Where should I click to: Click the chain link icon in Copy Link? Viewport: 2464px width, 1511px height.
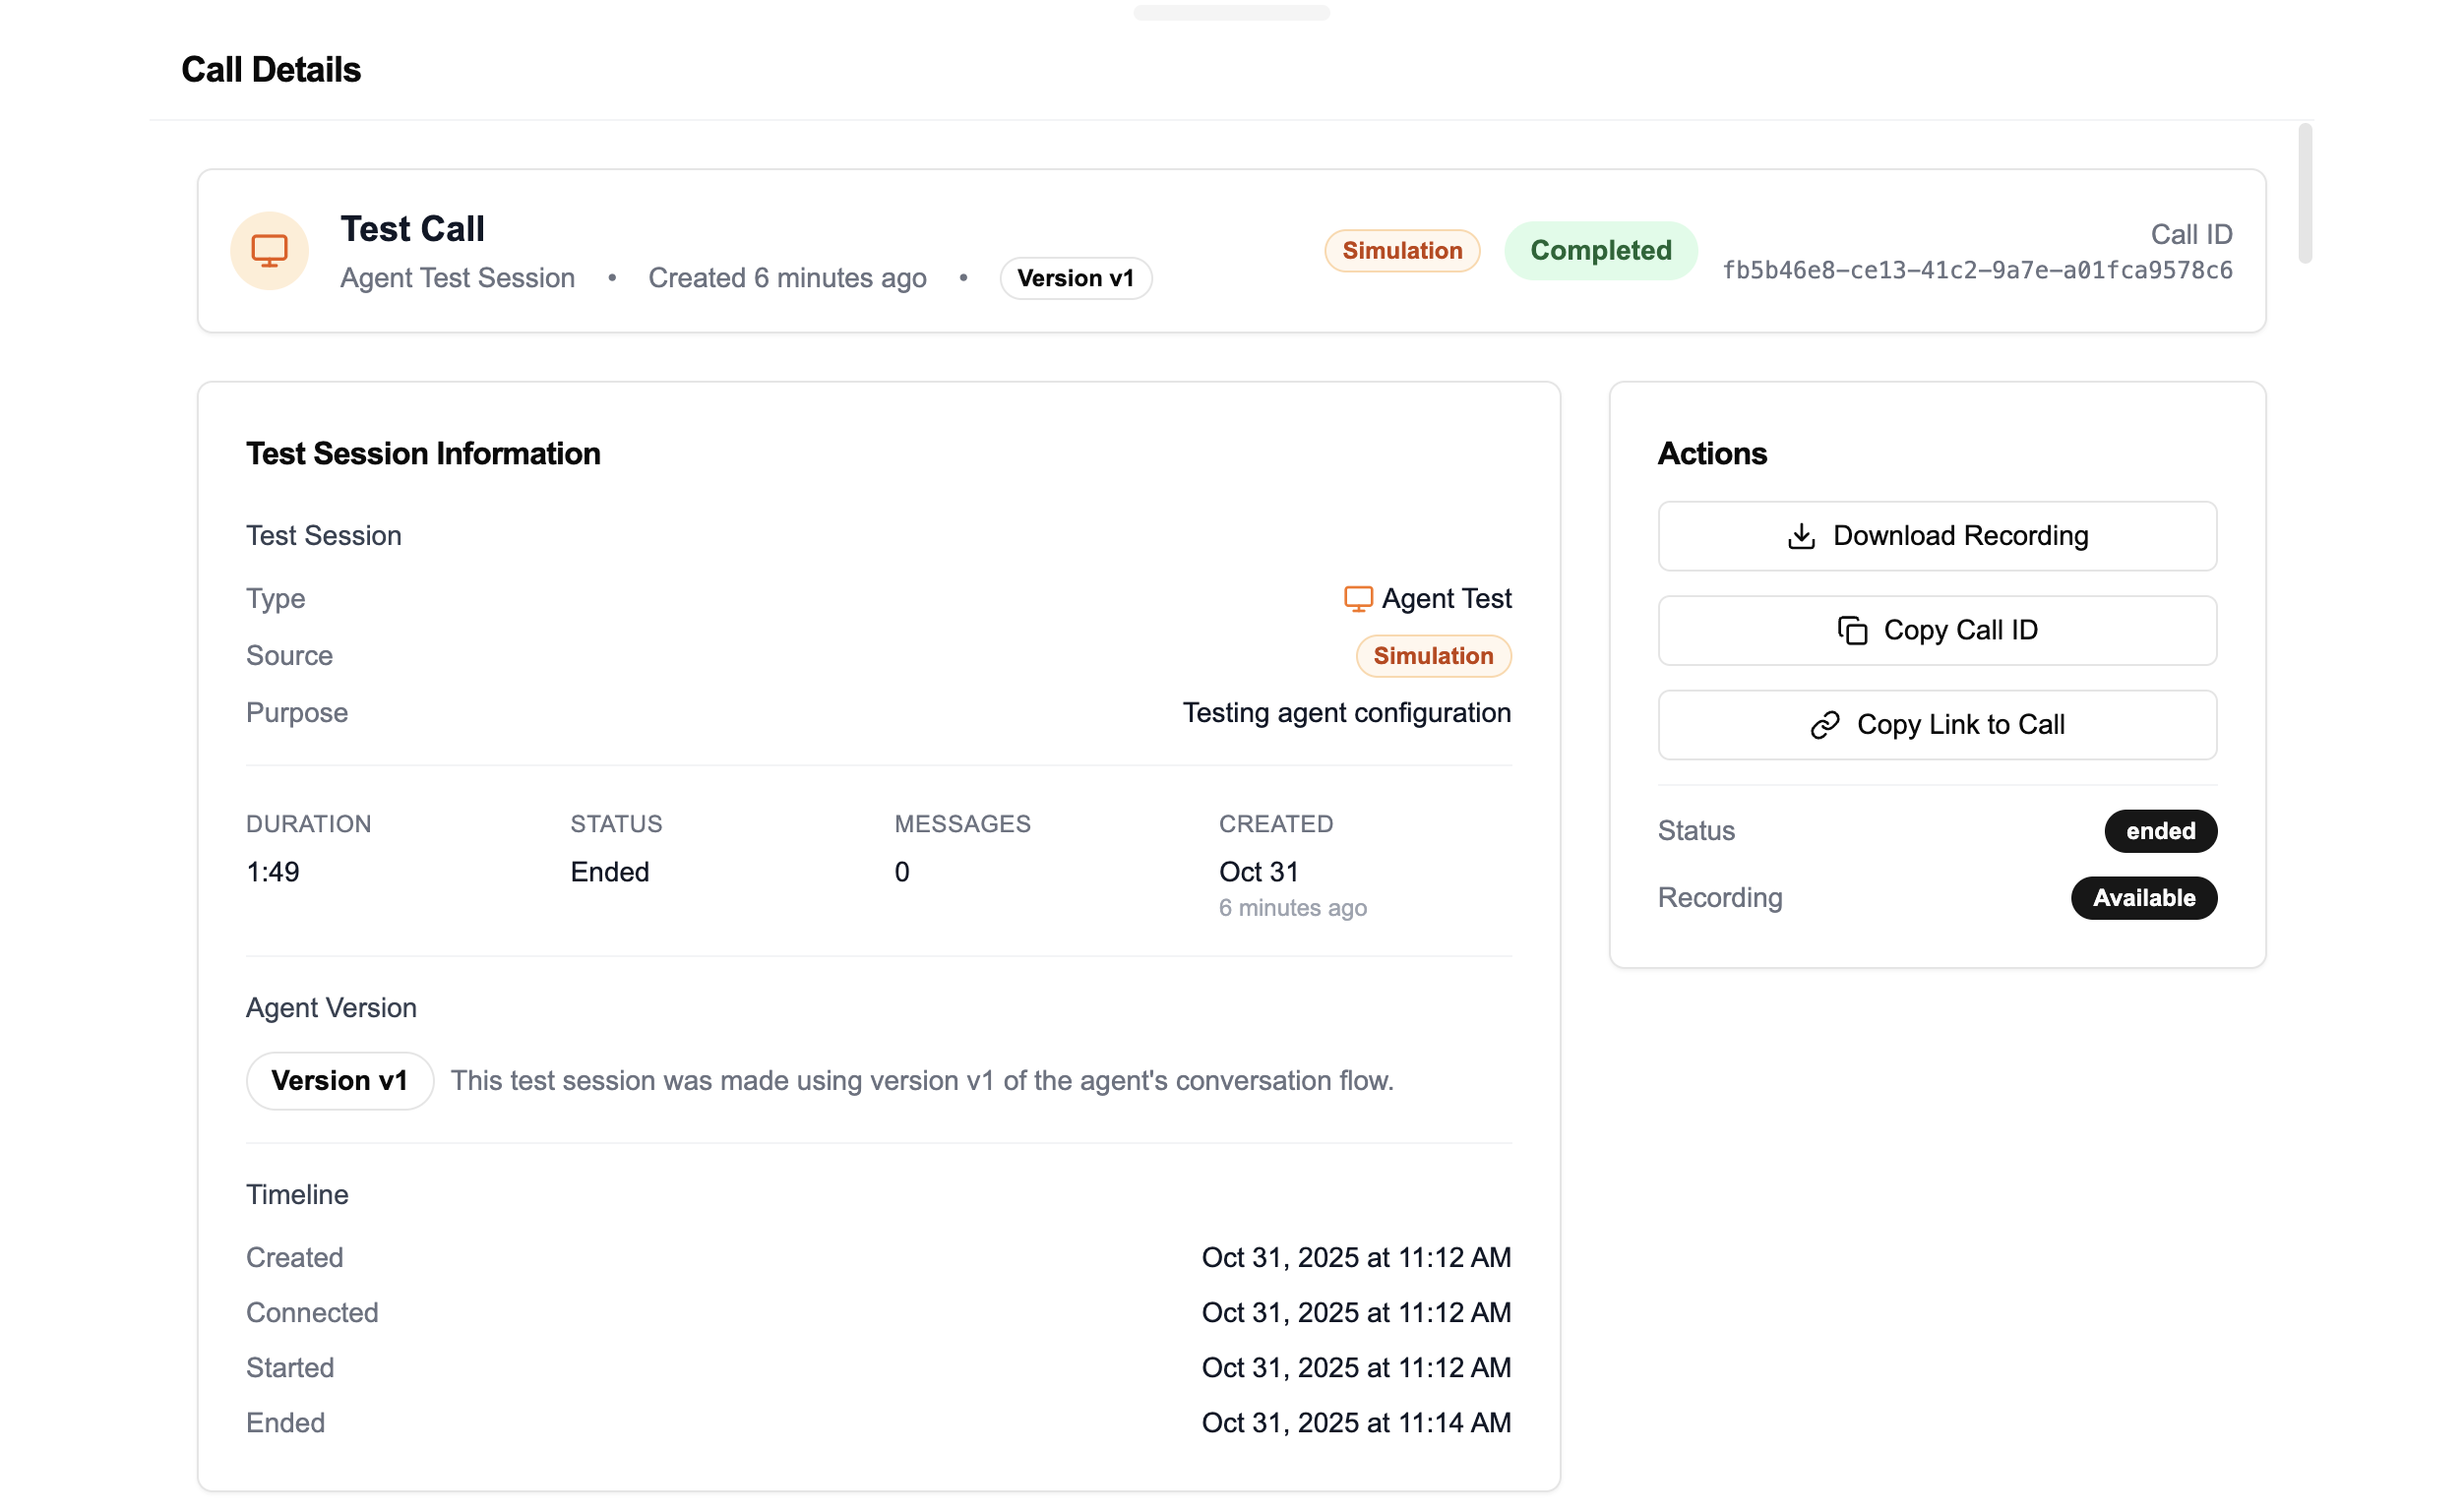[1825, 725]
